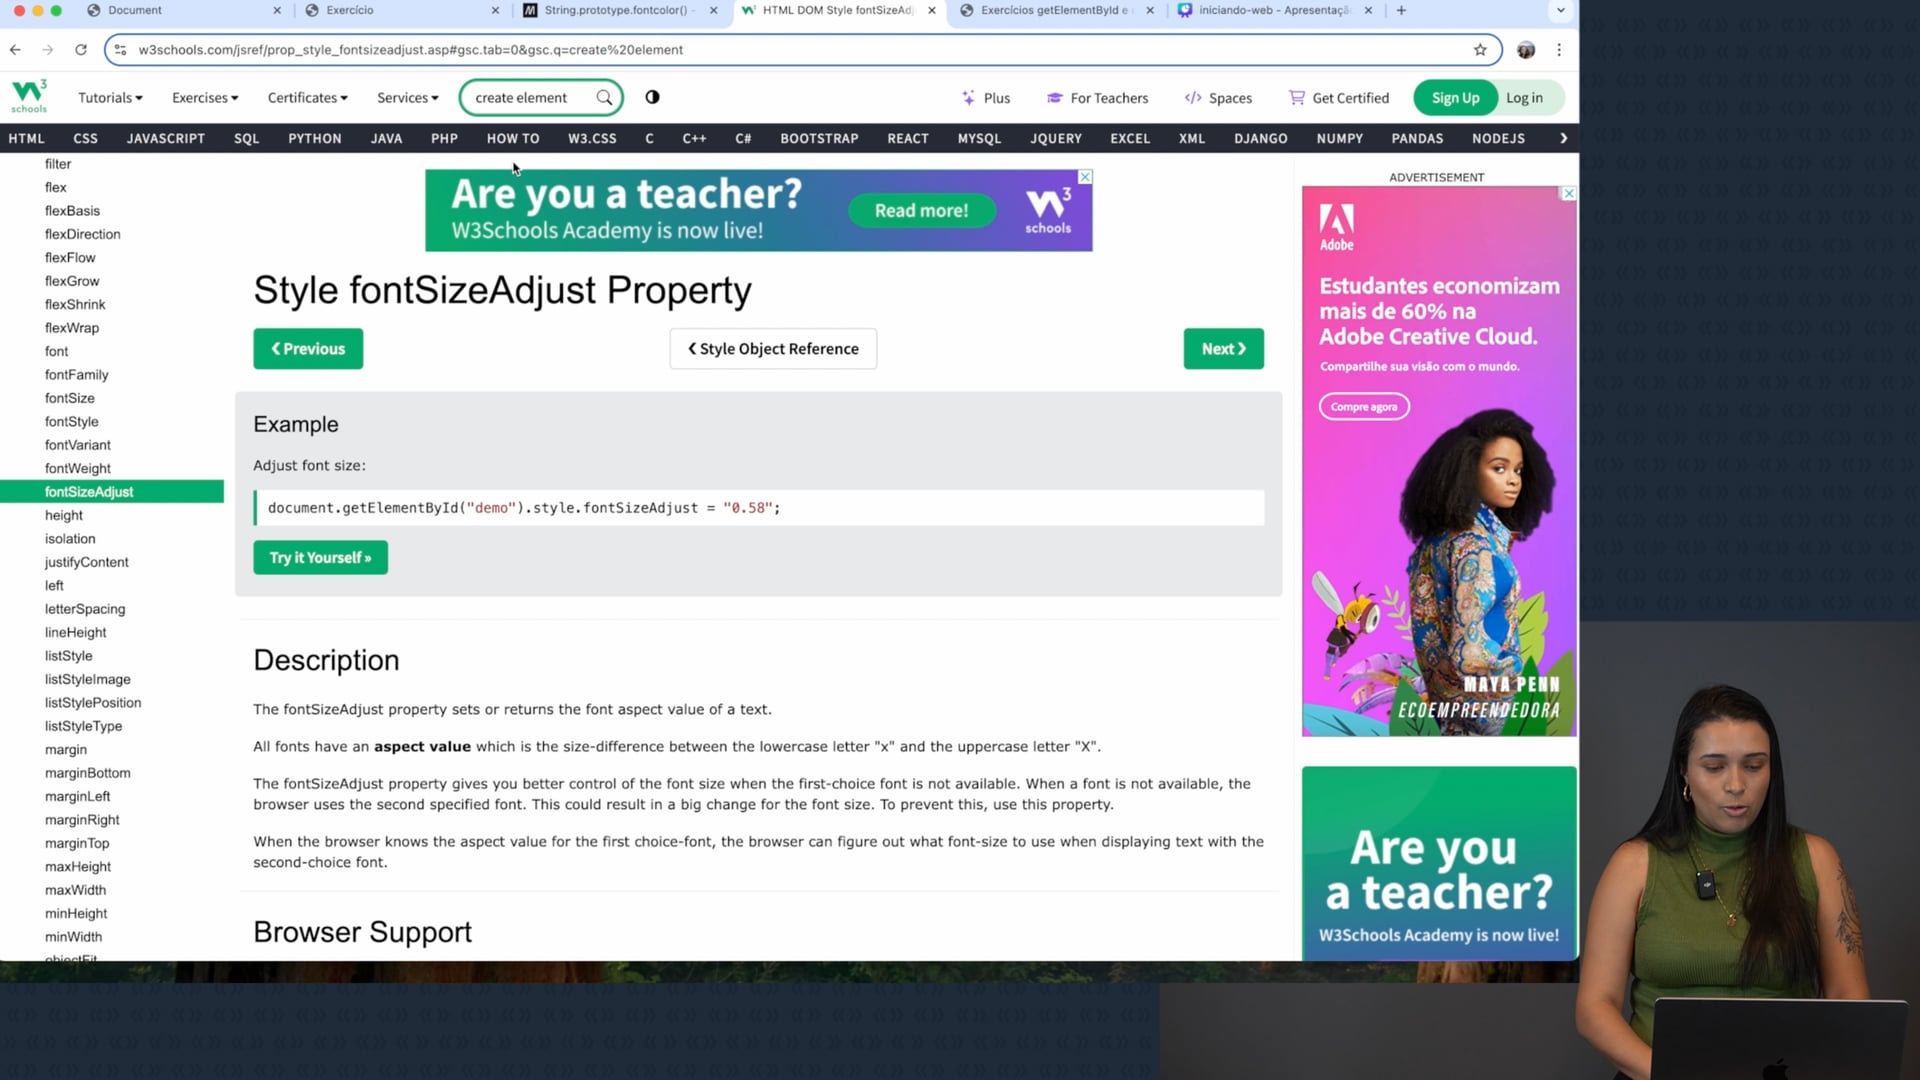Screen dimensions: 1920x1080
Task: Open the tab list chevron
Action: point(1560,10)
